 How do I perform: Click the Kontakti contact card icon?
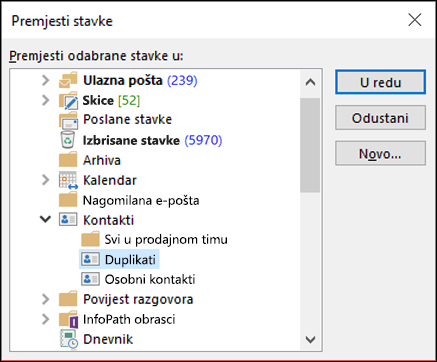[68, 220]
